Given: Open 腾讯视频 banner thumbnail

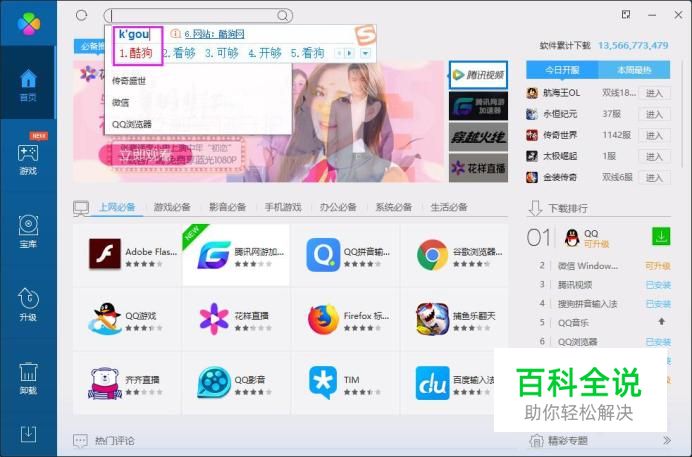Looking at the screenshot, I should pyautogui.click(x=478, y=75).
